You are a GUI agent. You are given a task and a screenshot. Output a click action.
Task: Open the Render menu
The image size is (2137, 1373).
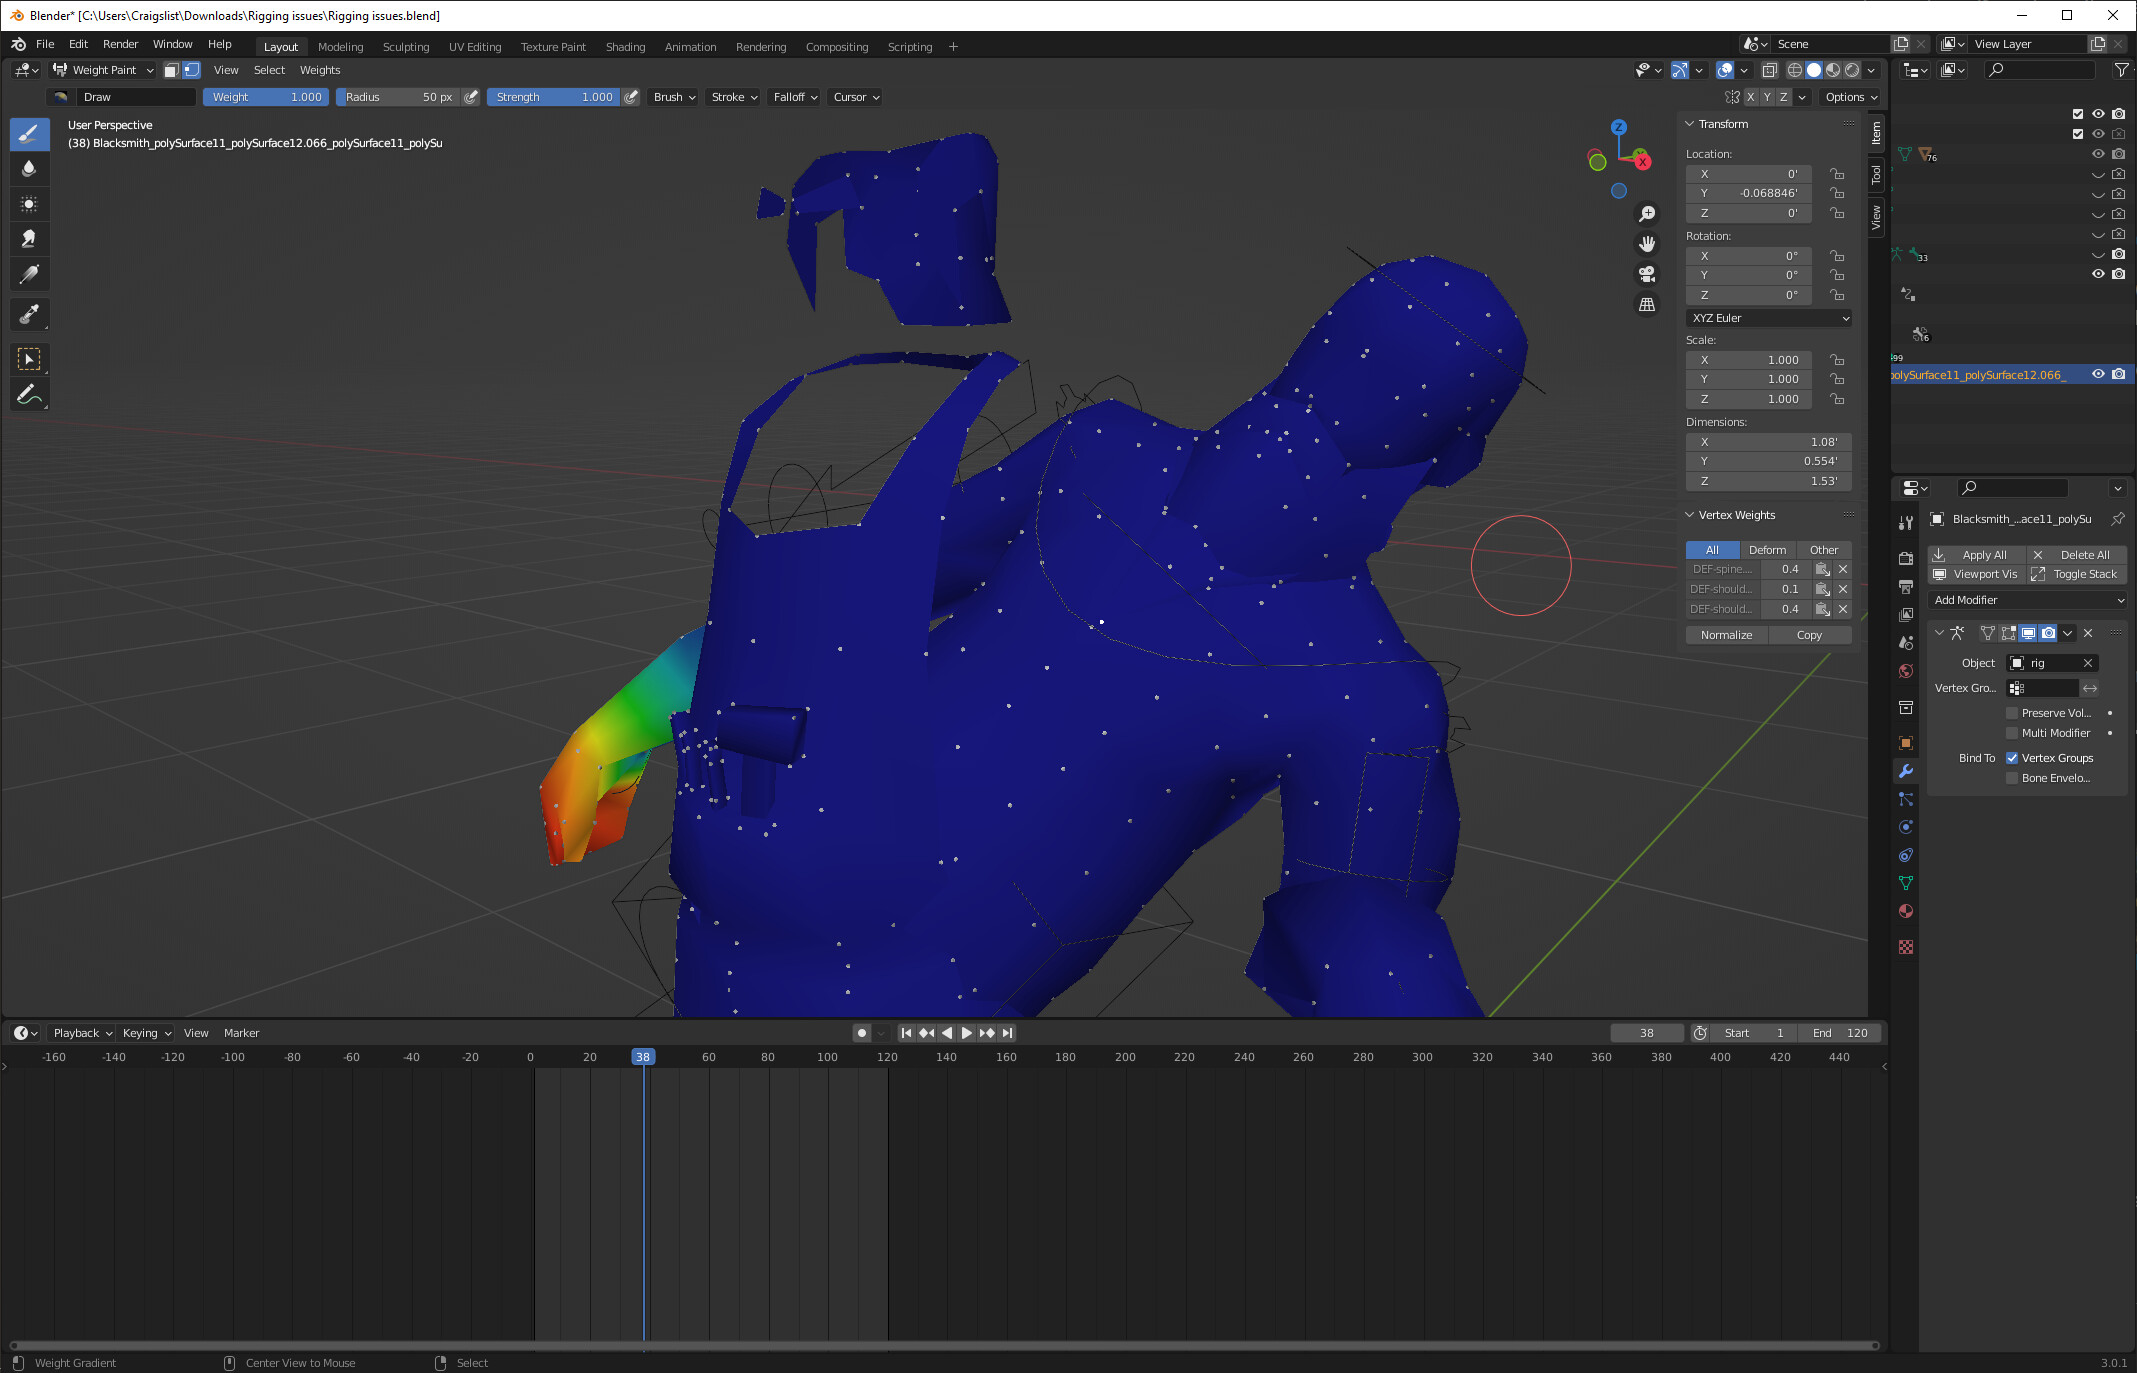coord(121,44)
